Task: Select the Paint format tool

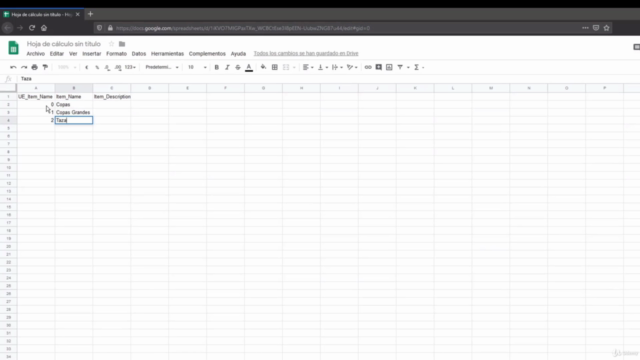Action: [45, 67]
